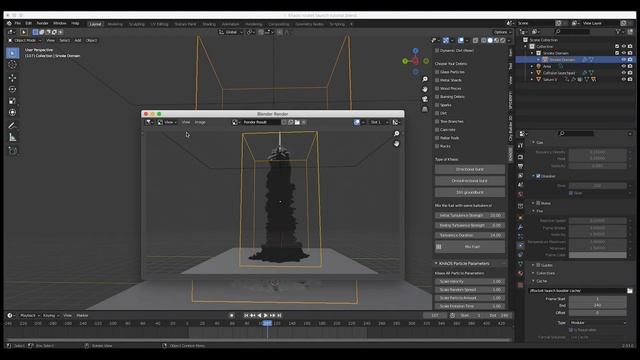Click the Directional burst button
The height and width of the screenshot is (360, 640).
tap(470, 169)
